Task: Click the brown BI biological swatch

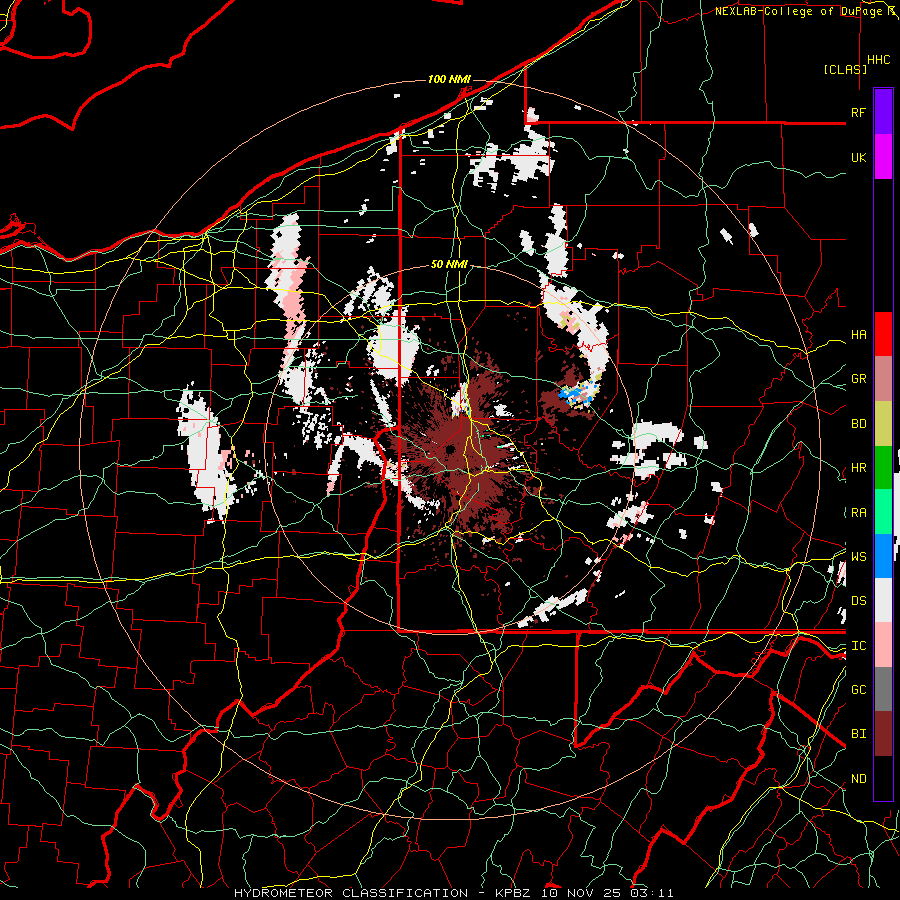Action: (x=883, y=734)
